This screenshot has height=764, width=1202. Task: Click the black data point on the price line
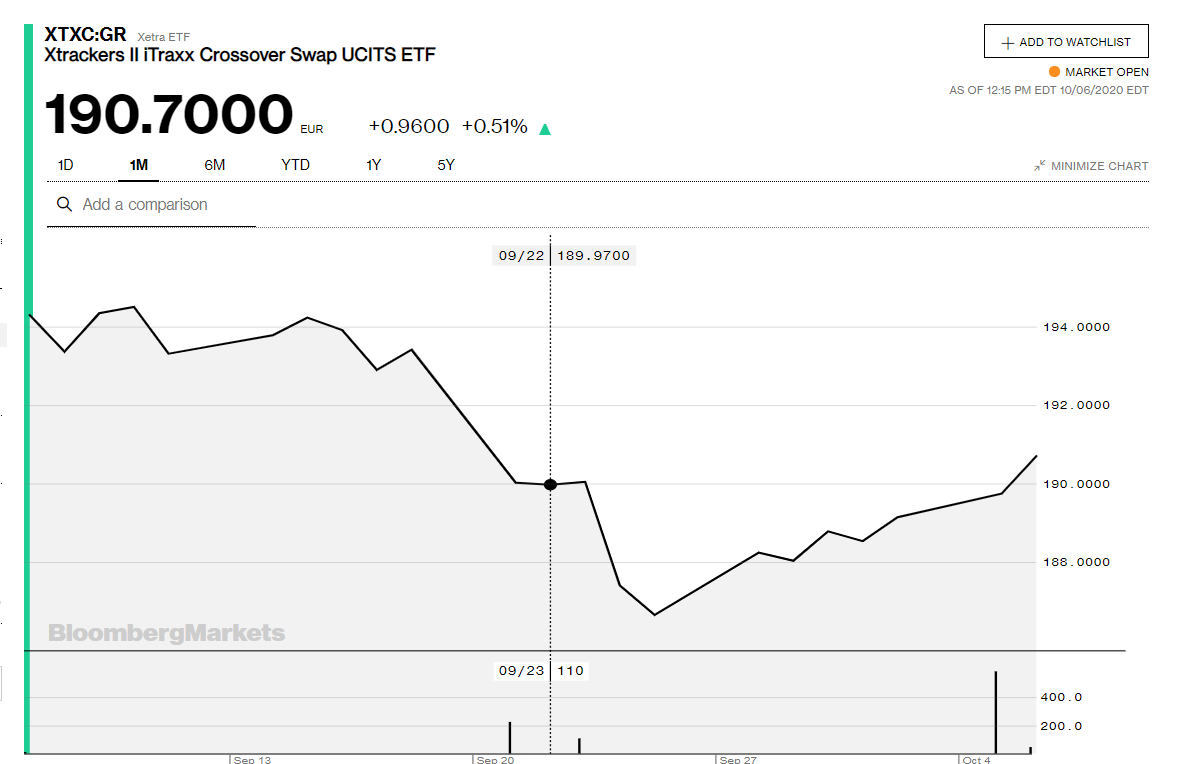point(550,484)
